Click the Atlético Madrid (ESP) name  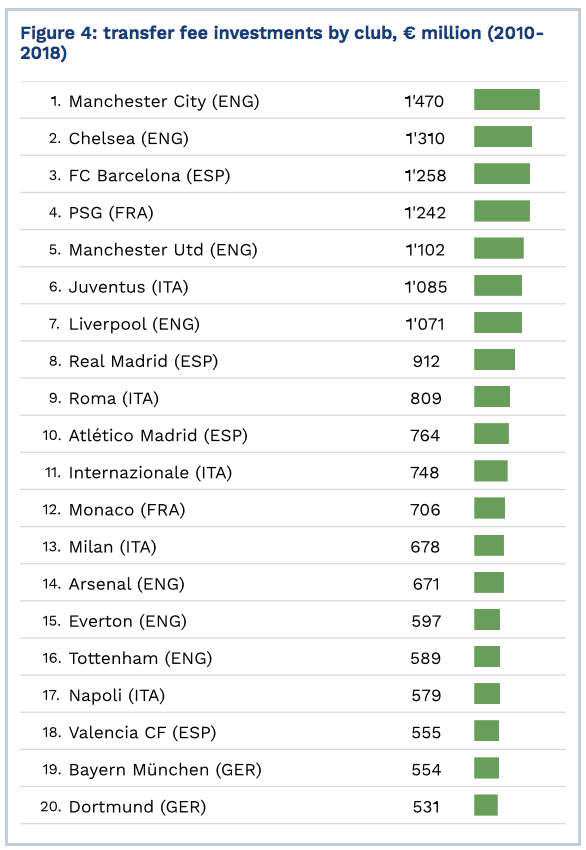[x=158, y=435]
